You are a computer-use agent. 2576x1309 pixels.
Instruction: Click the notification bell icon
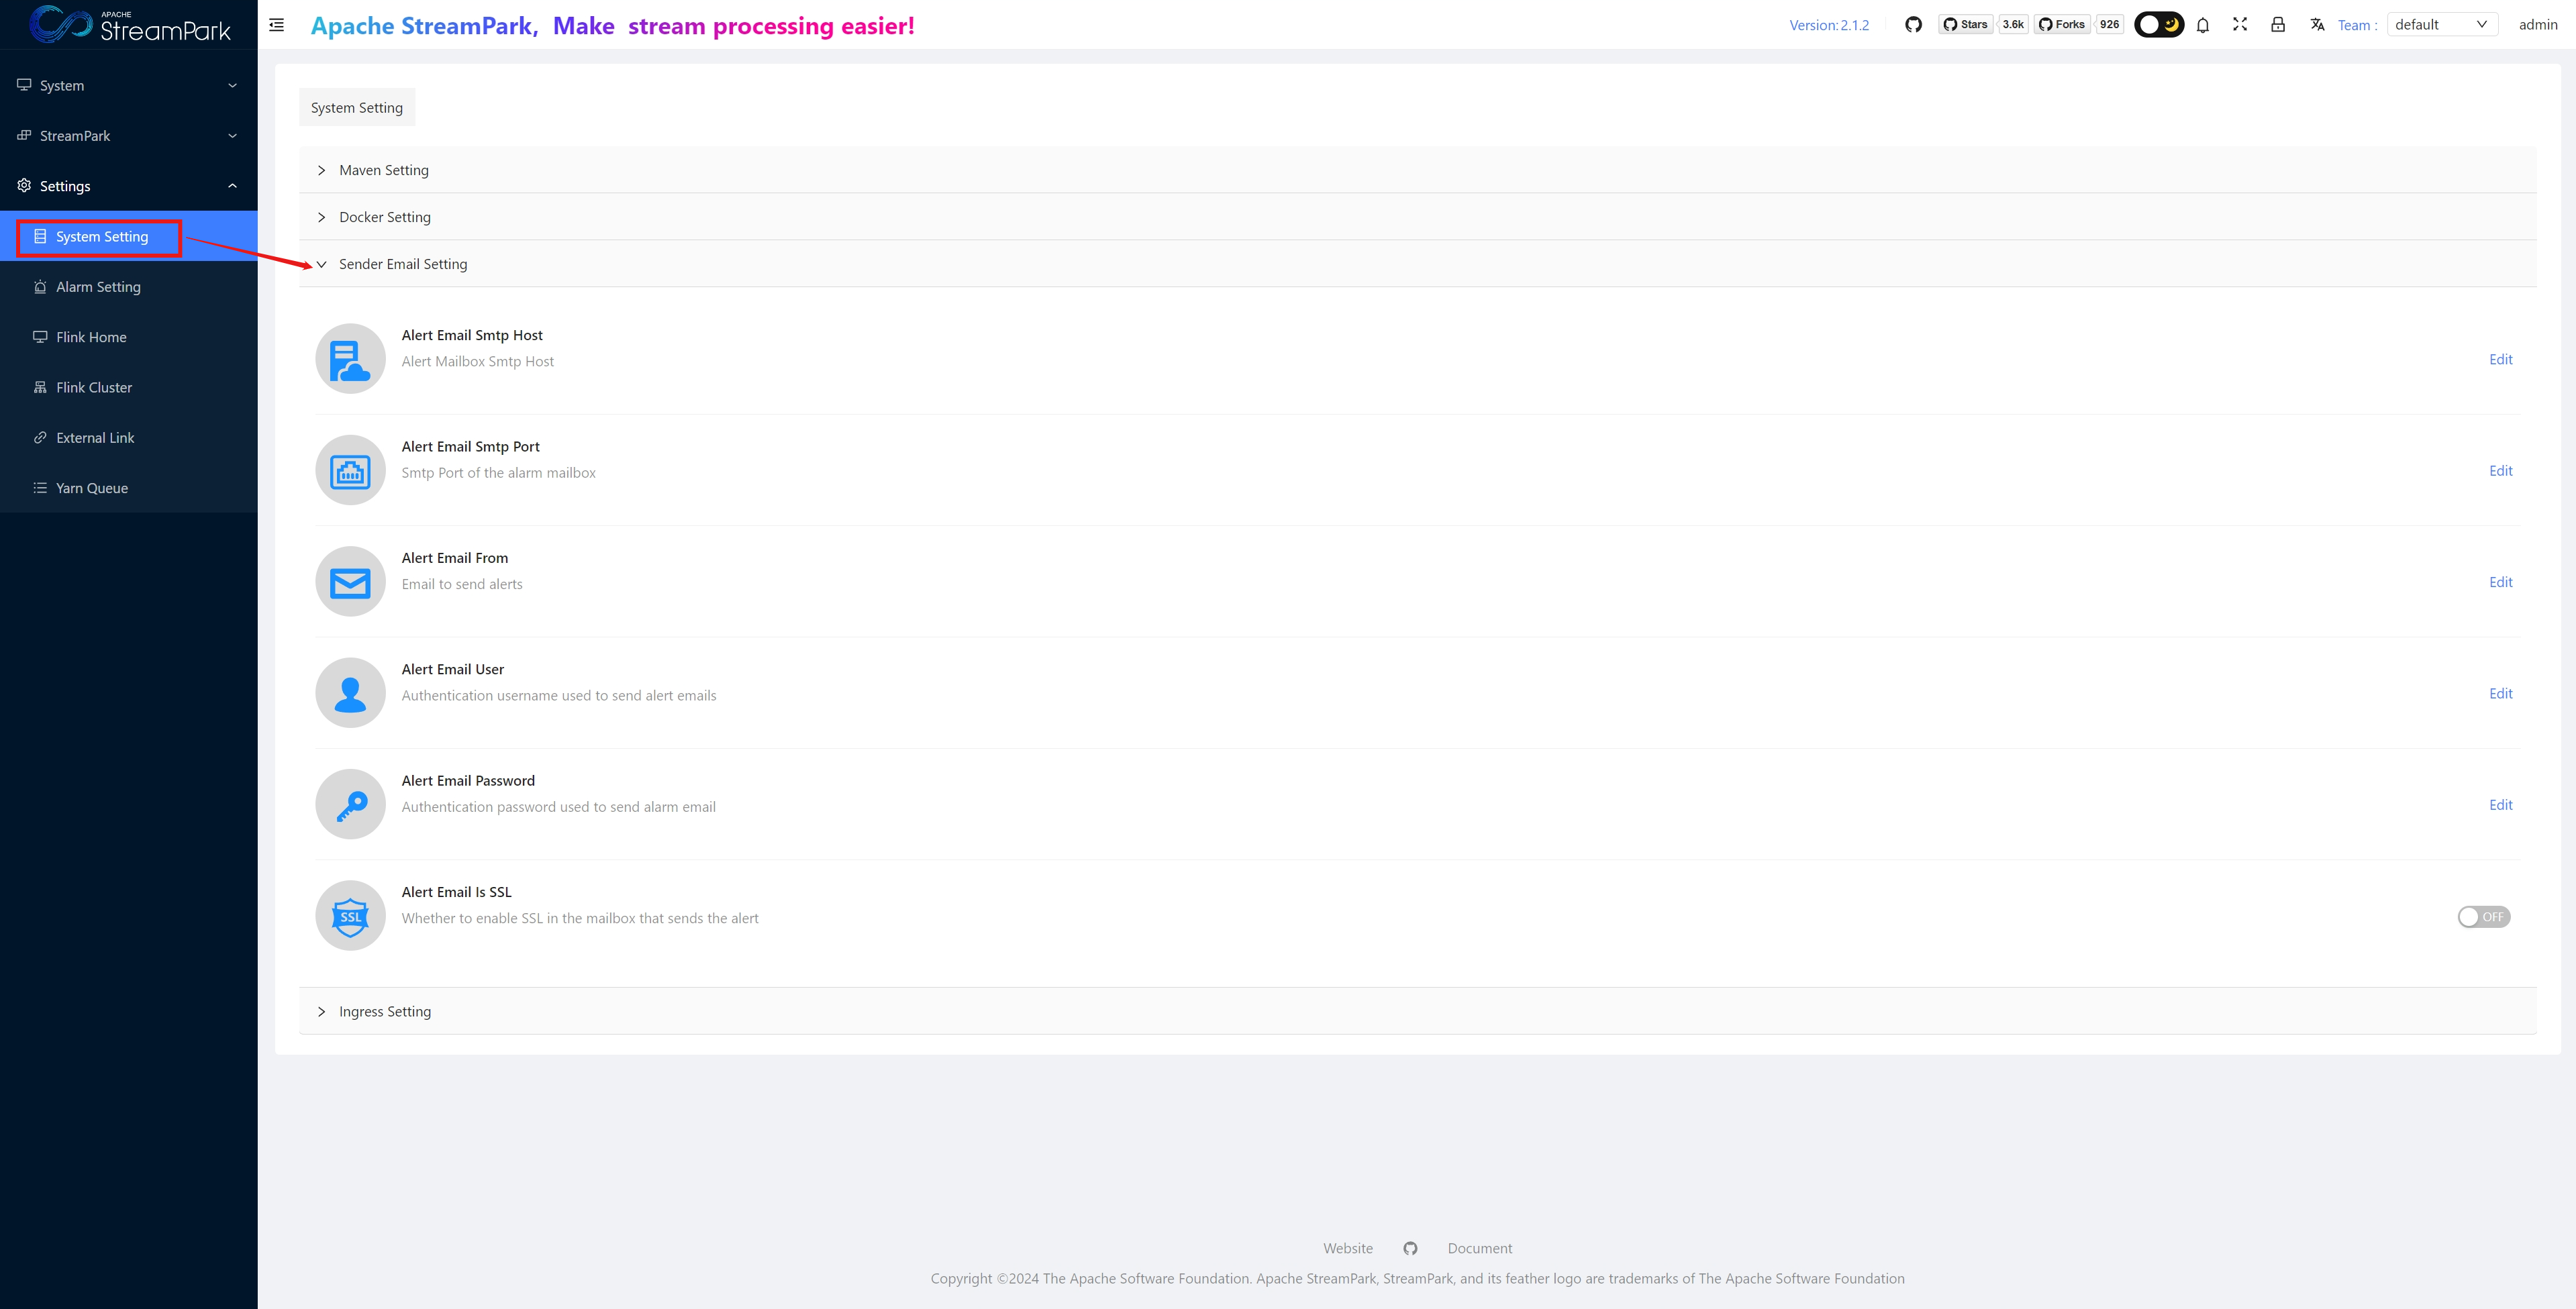coord(2202,25)
